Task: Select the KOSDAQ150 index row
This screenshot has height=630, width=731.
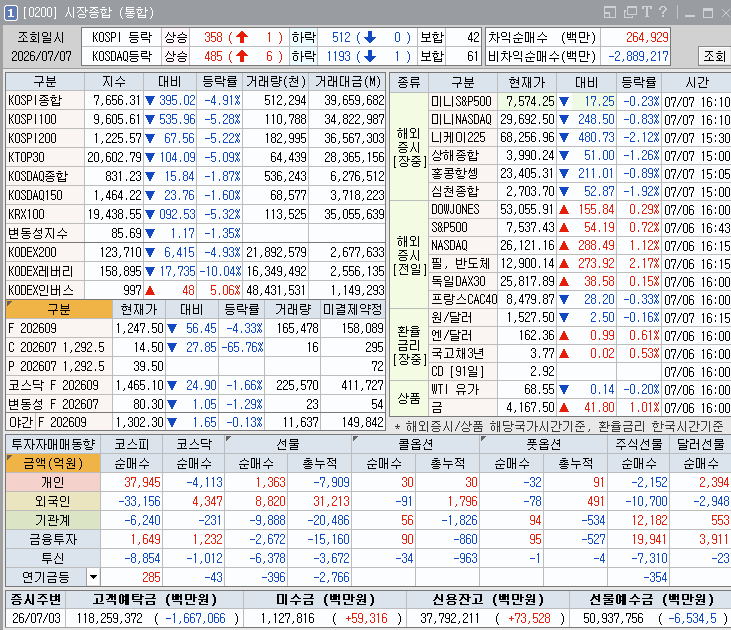Action: click(196, 195)
